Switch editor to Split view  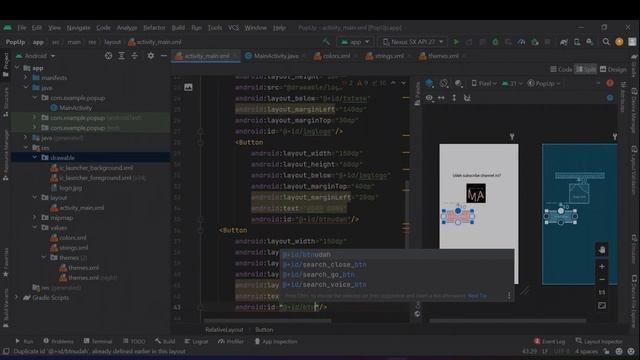586,69
